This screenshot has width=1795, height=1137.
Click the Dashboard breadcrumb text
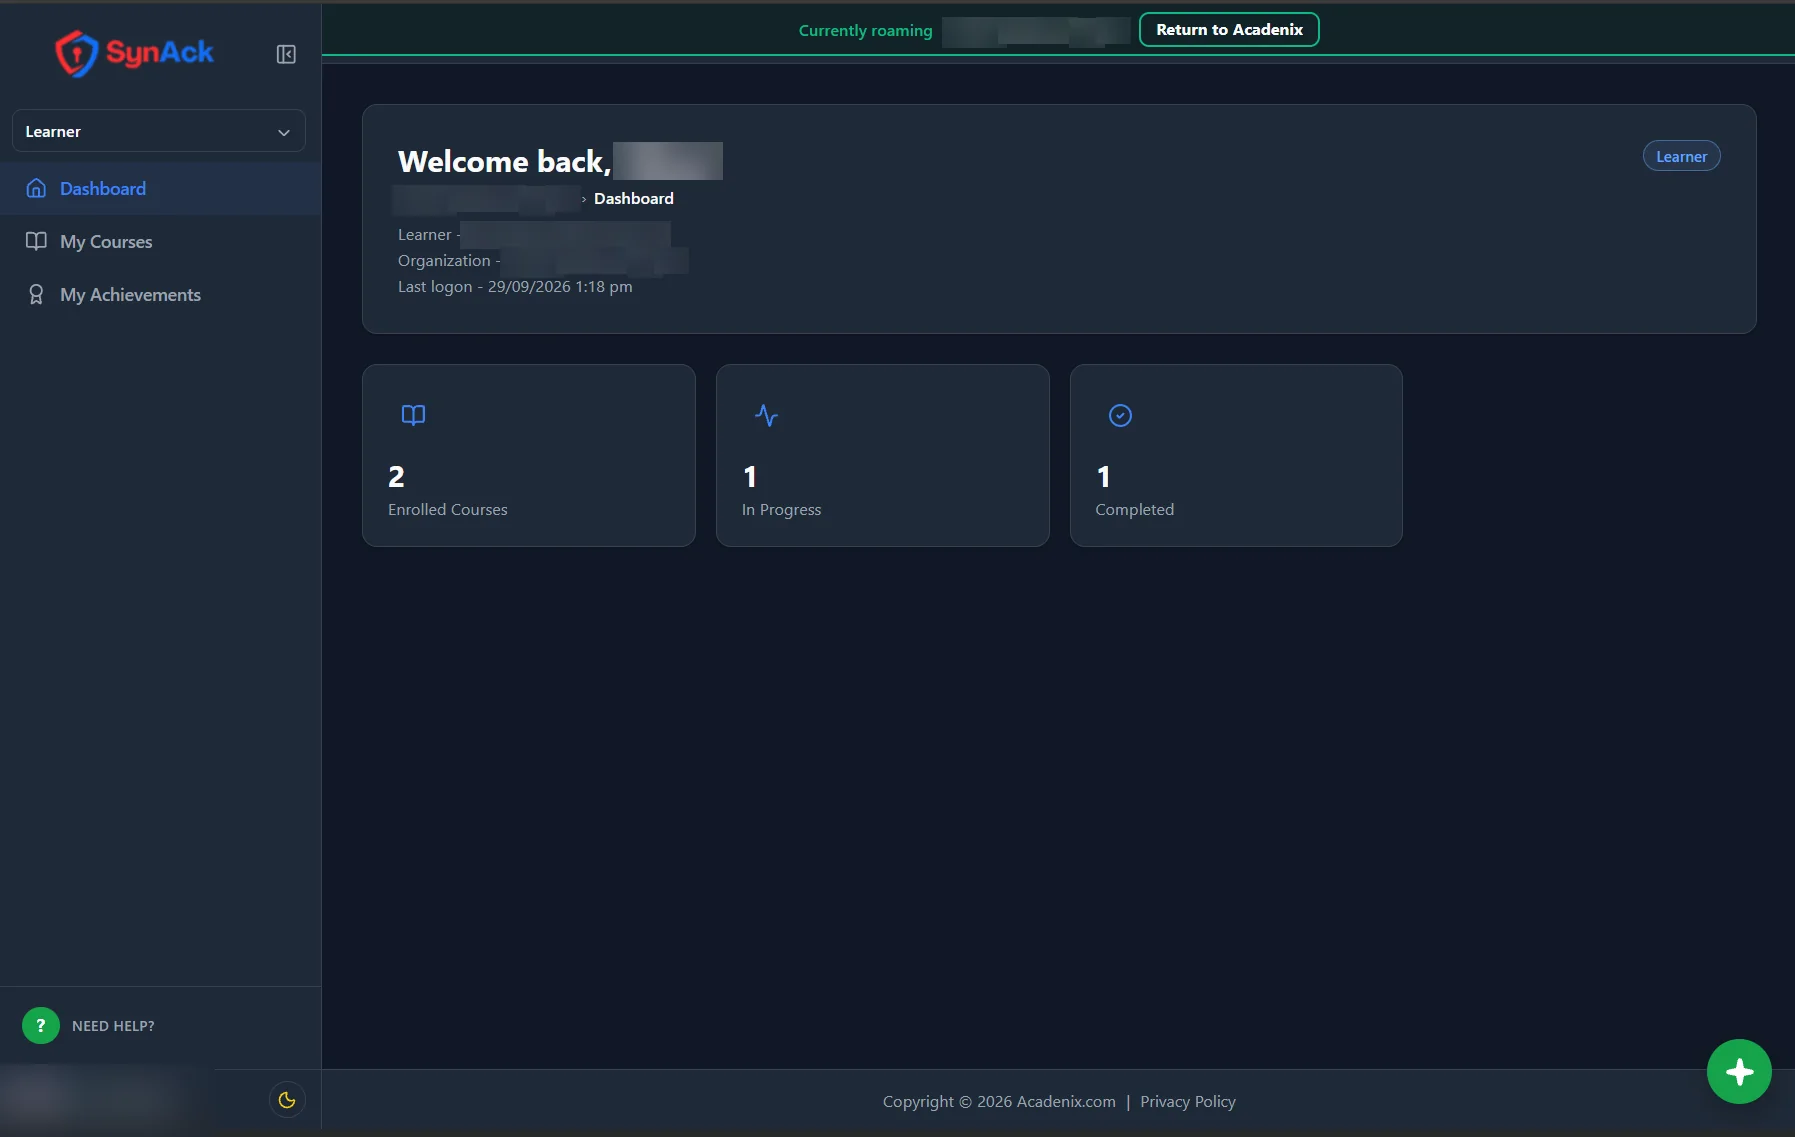tap(634, 198)
